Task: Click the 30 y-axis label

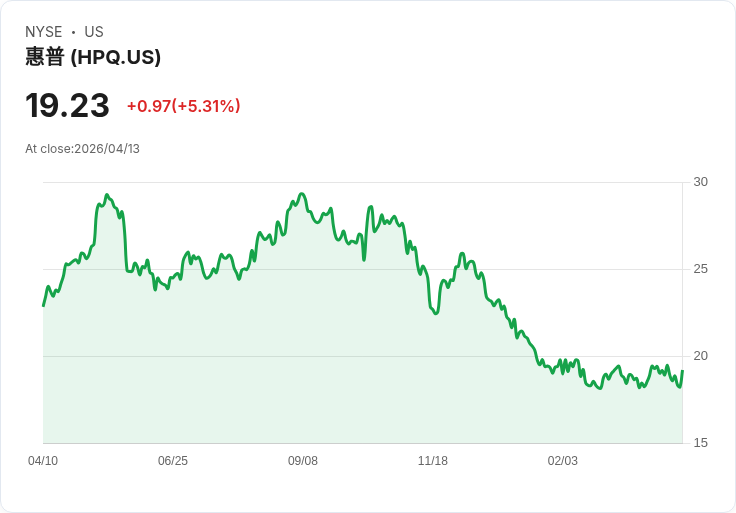Action: pyautogui.click(x=701, y=182)
